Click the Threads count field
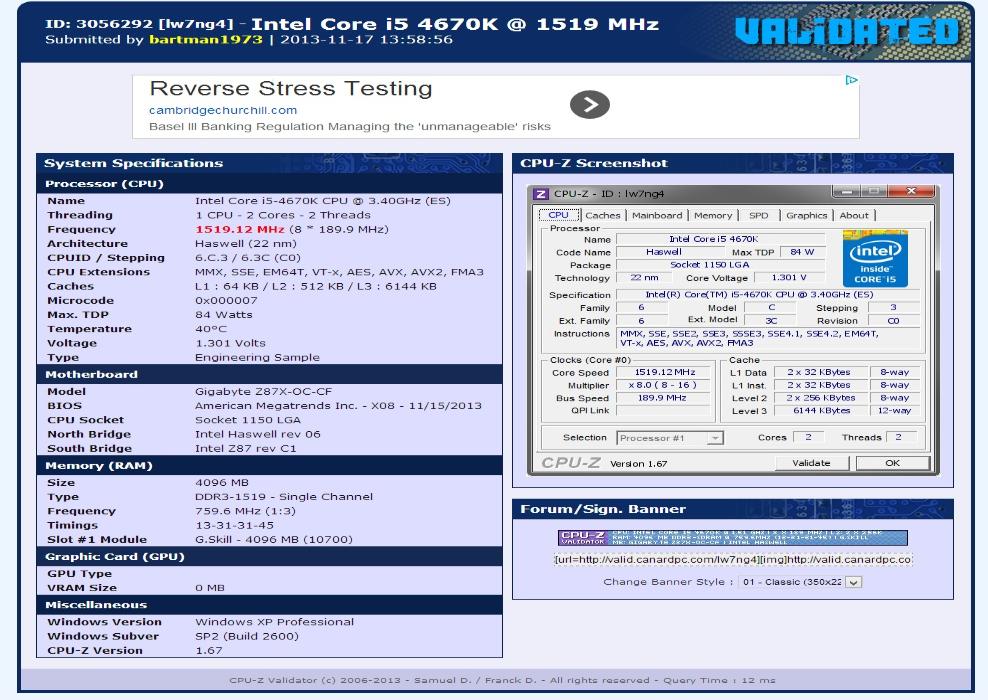The width and height of the screenshot is (988, 700). pyautogui.click(x=901, y=437)
